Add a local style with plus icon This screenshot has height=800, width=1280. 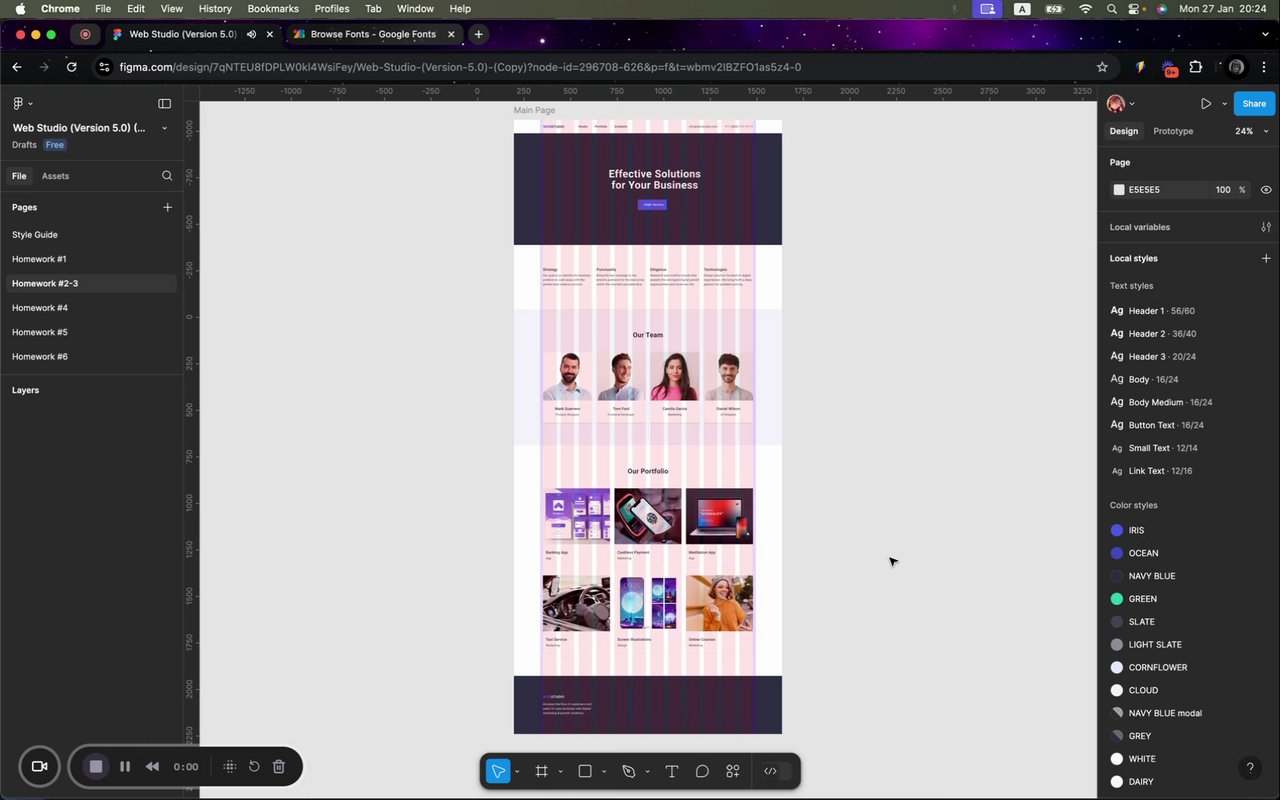pyautogui.click(x=1266, y=258)
